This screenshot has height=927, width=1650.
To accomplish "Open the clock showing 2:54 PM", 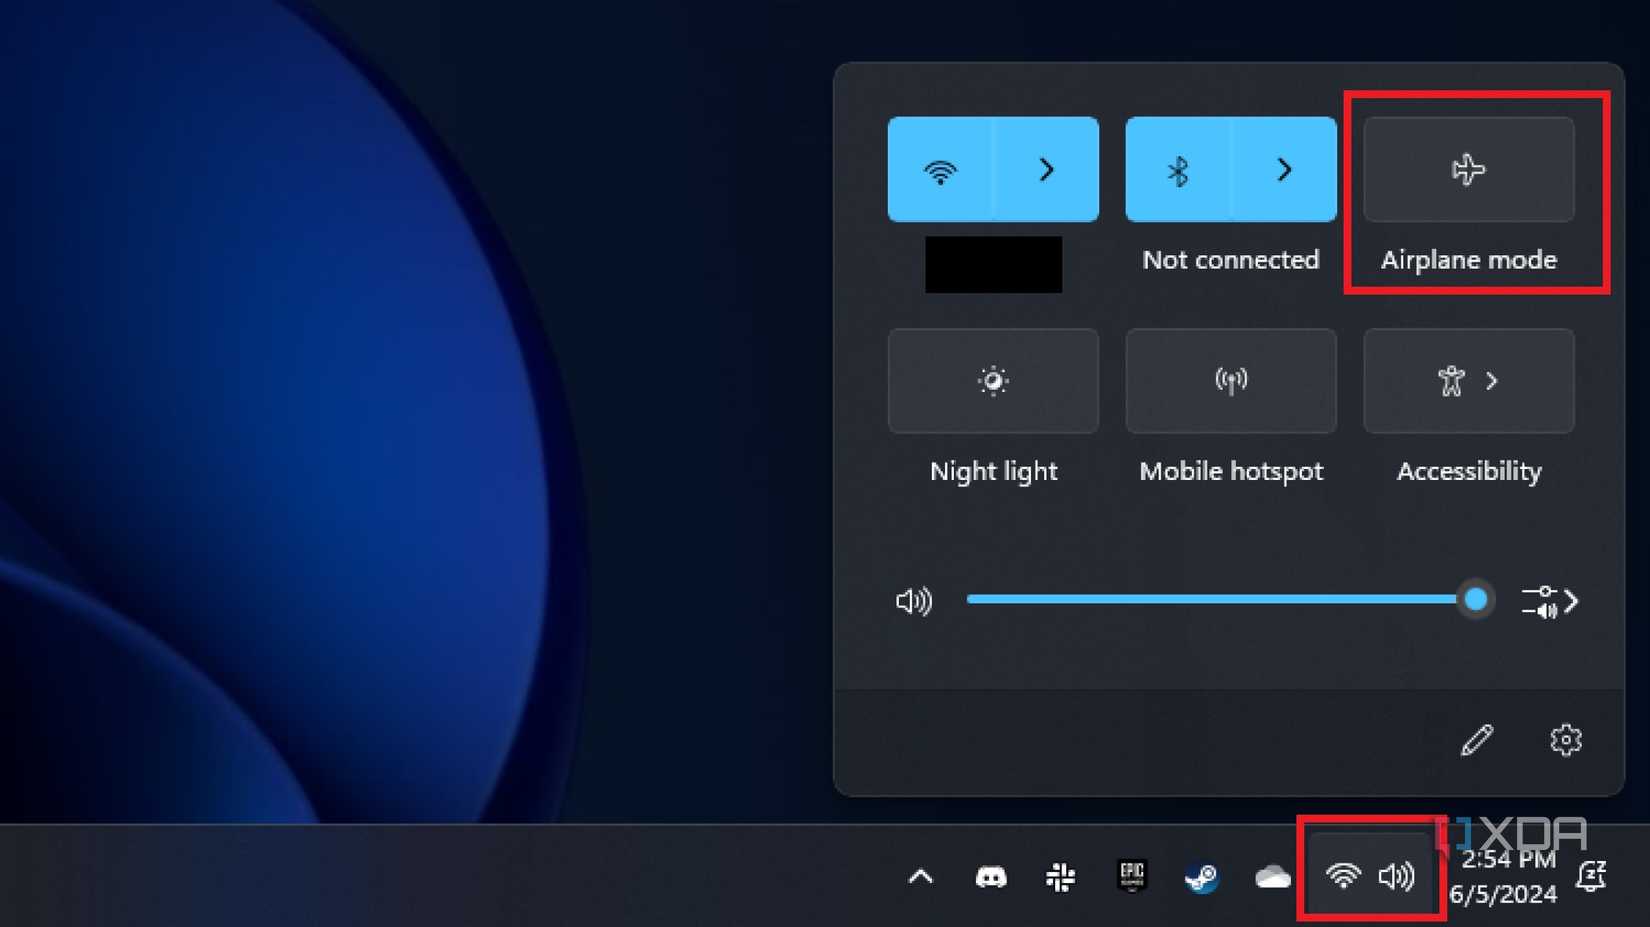I will [x=1508, y=859].
